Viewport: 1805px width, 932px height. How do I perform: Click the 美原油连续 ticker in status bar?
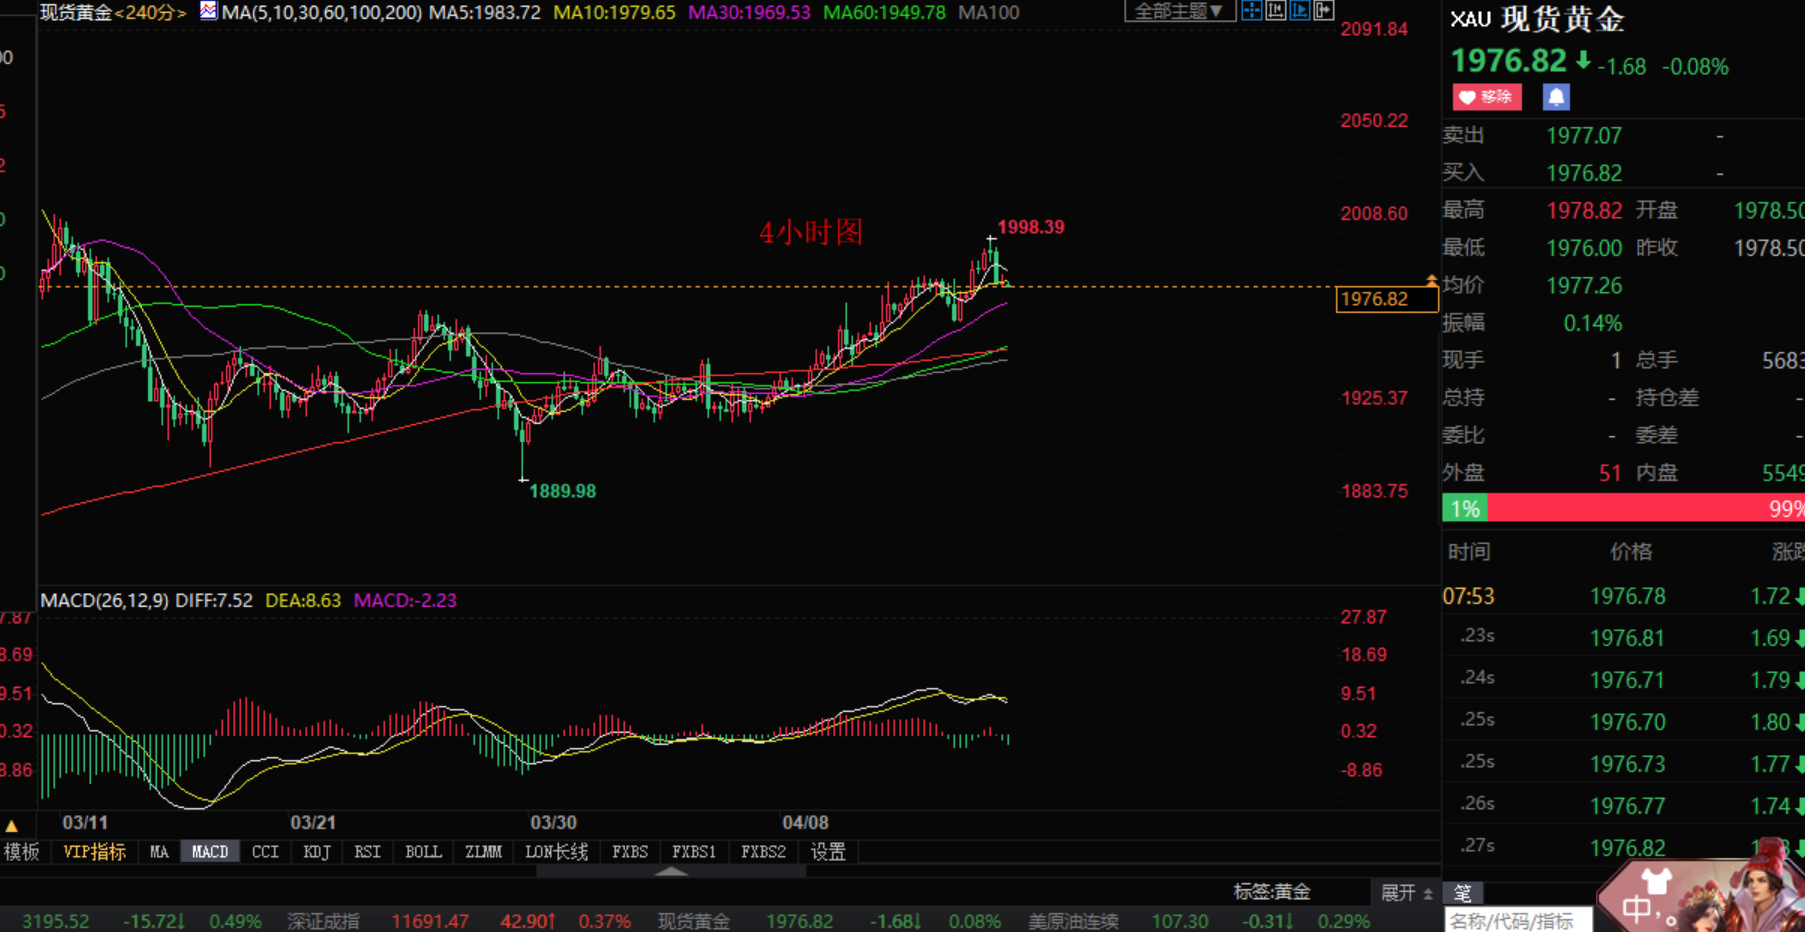(1074, 921)
